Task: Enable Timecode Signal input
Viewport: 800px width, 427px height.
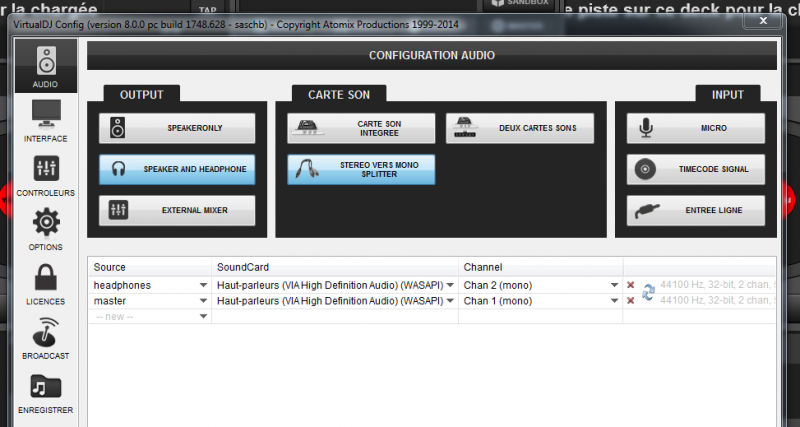Action: [696, 170]
